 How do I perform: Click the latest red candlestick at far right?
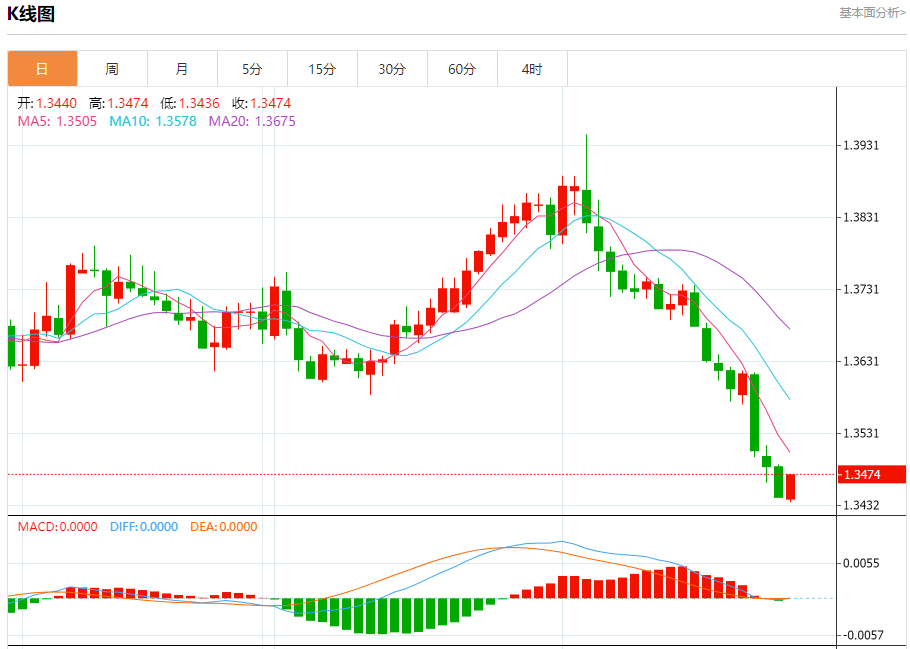790,487
